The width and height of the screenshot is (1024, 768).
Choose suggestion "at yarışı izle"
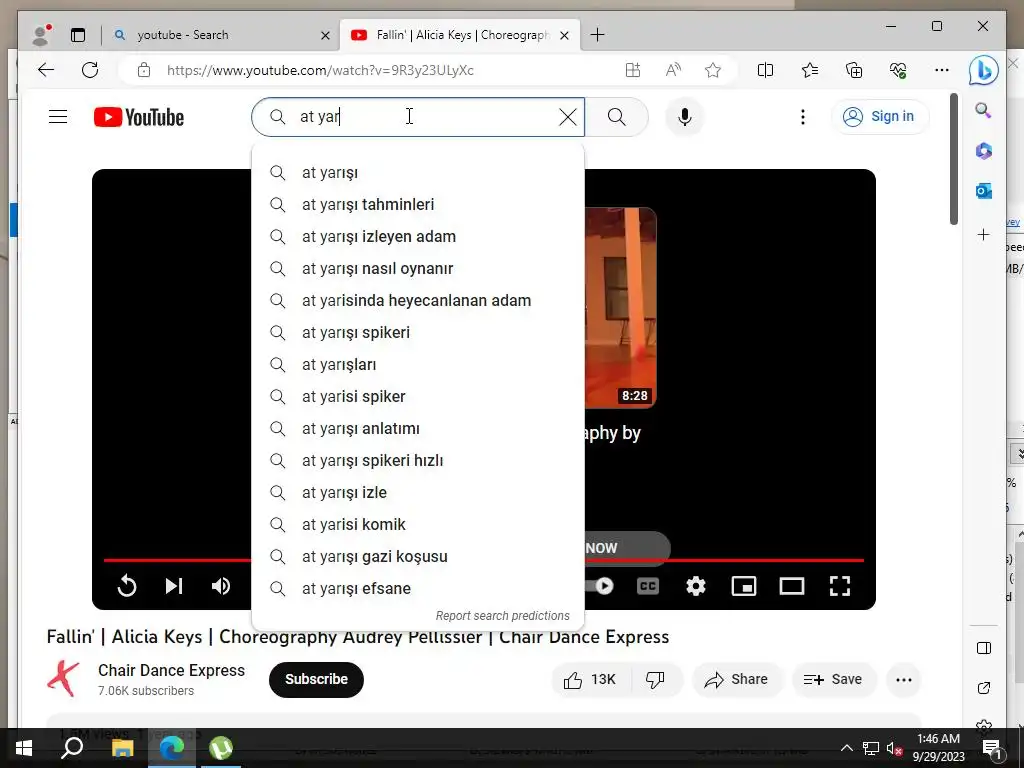[x=418, y=492]
